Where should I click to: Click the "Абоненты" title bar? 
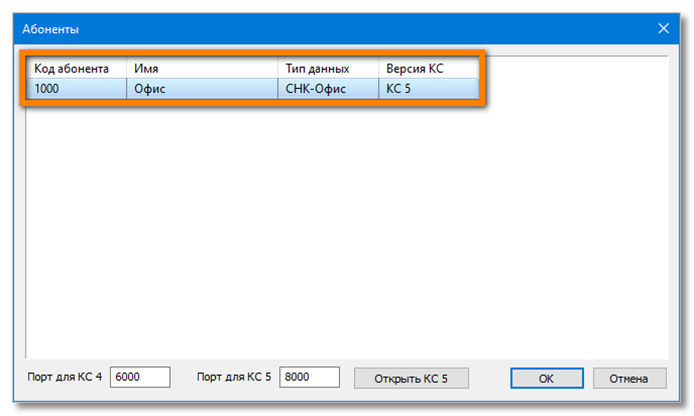[x=300, y=30]
